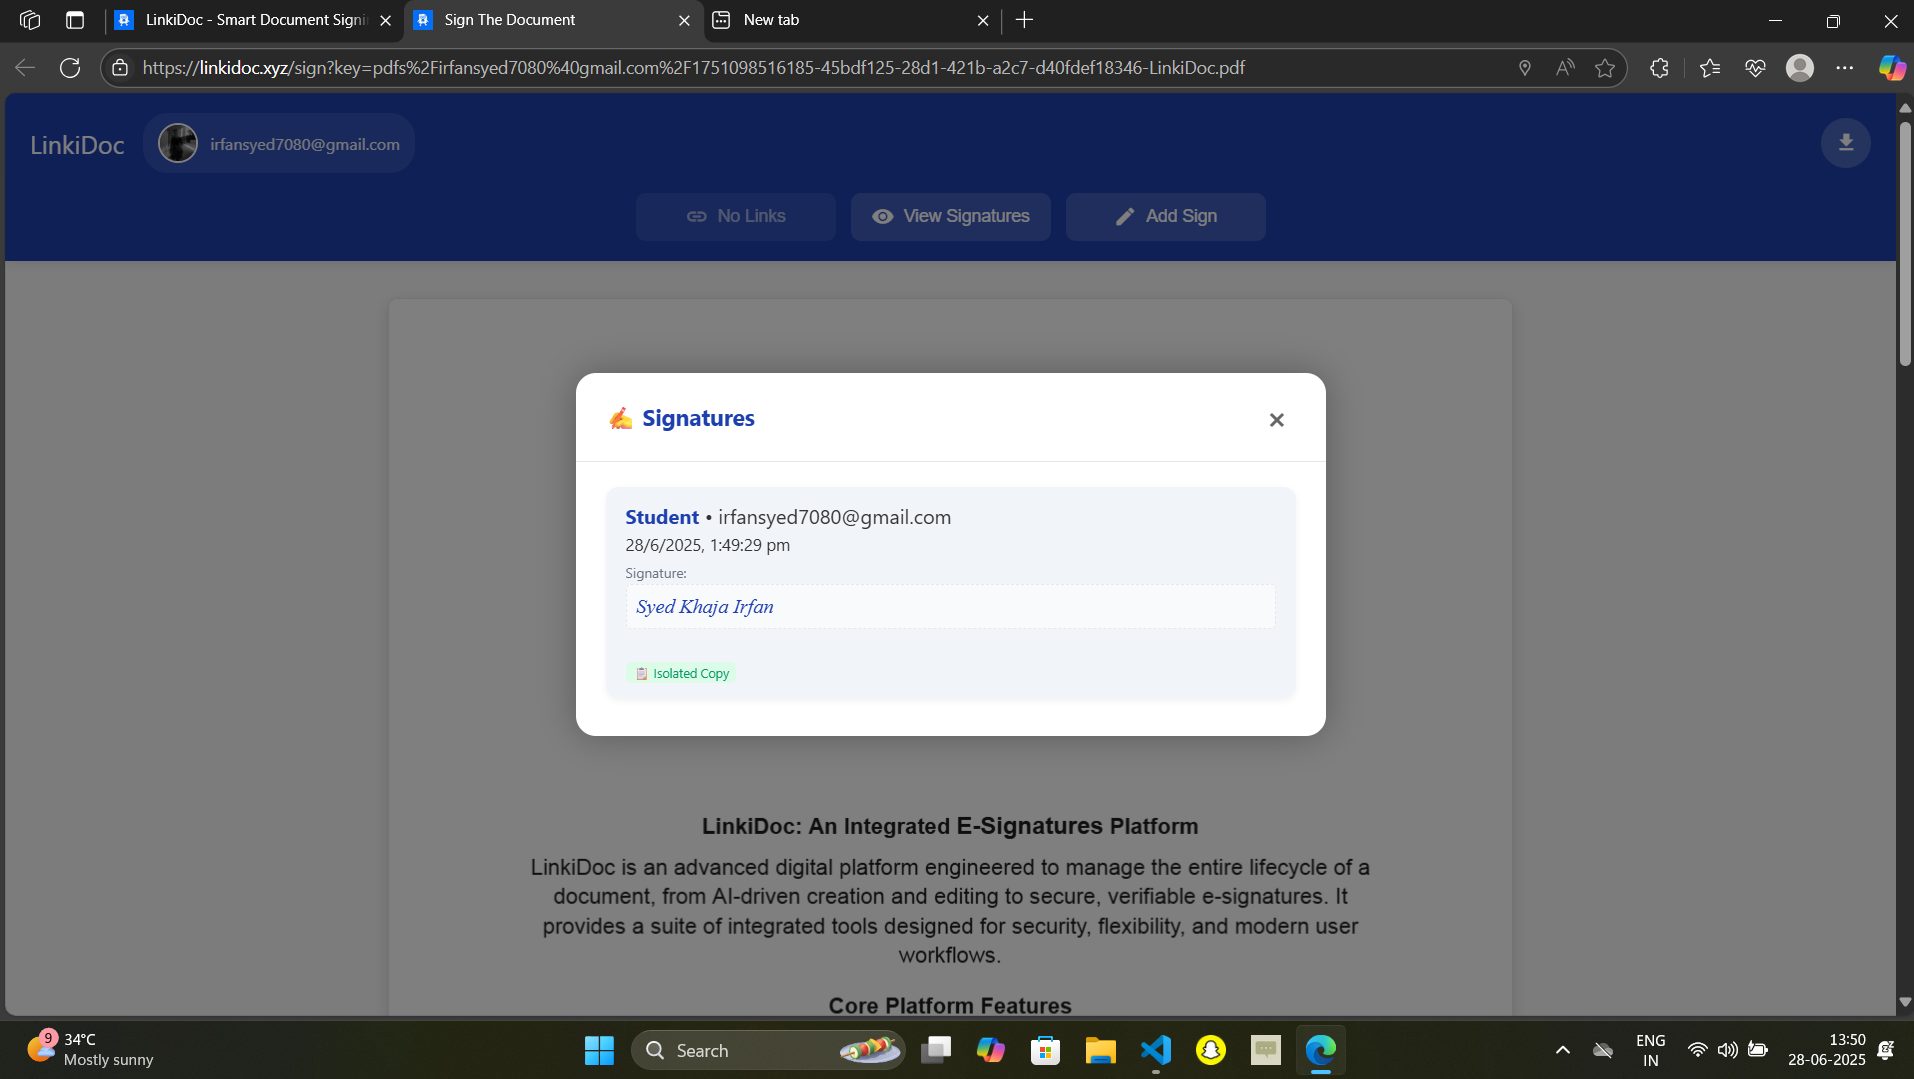The image size is (1914, 1079).
Task: Close the Sign The Document tab
Action: coord(684,20)
